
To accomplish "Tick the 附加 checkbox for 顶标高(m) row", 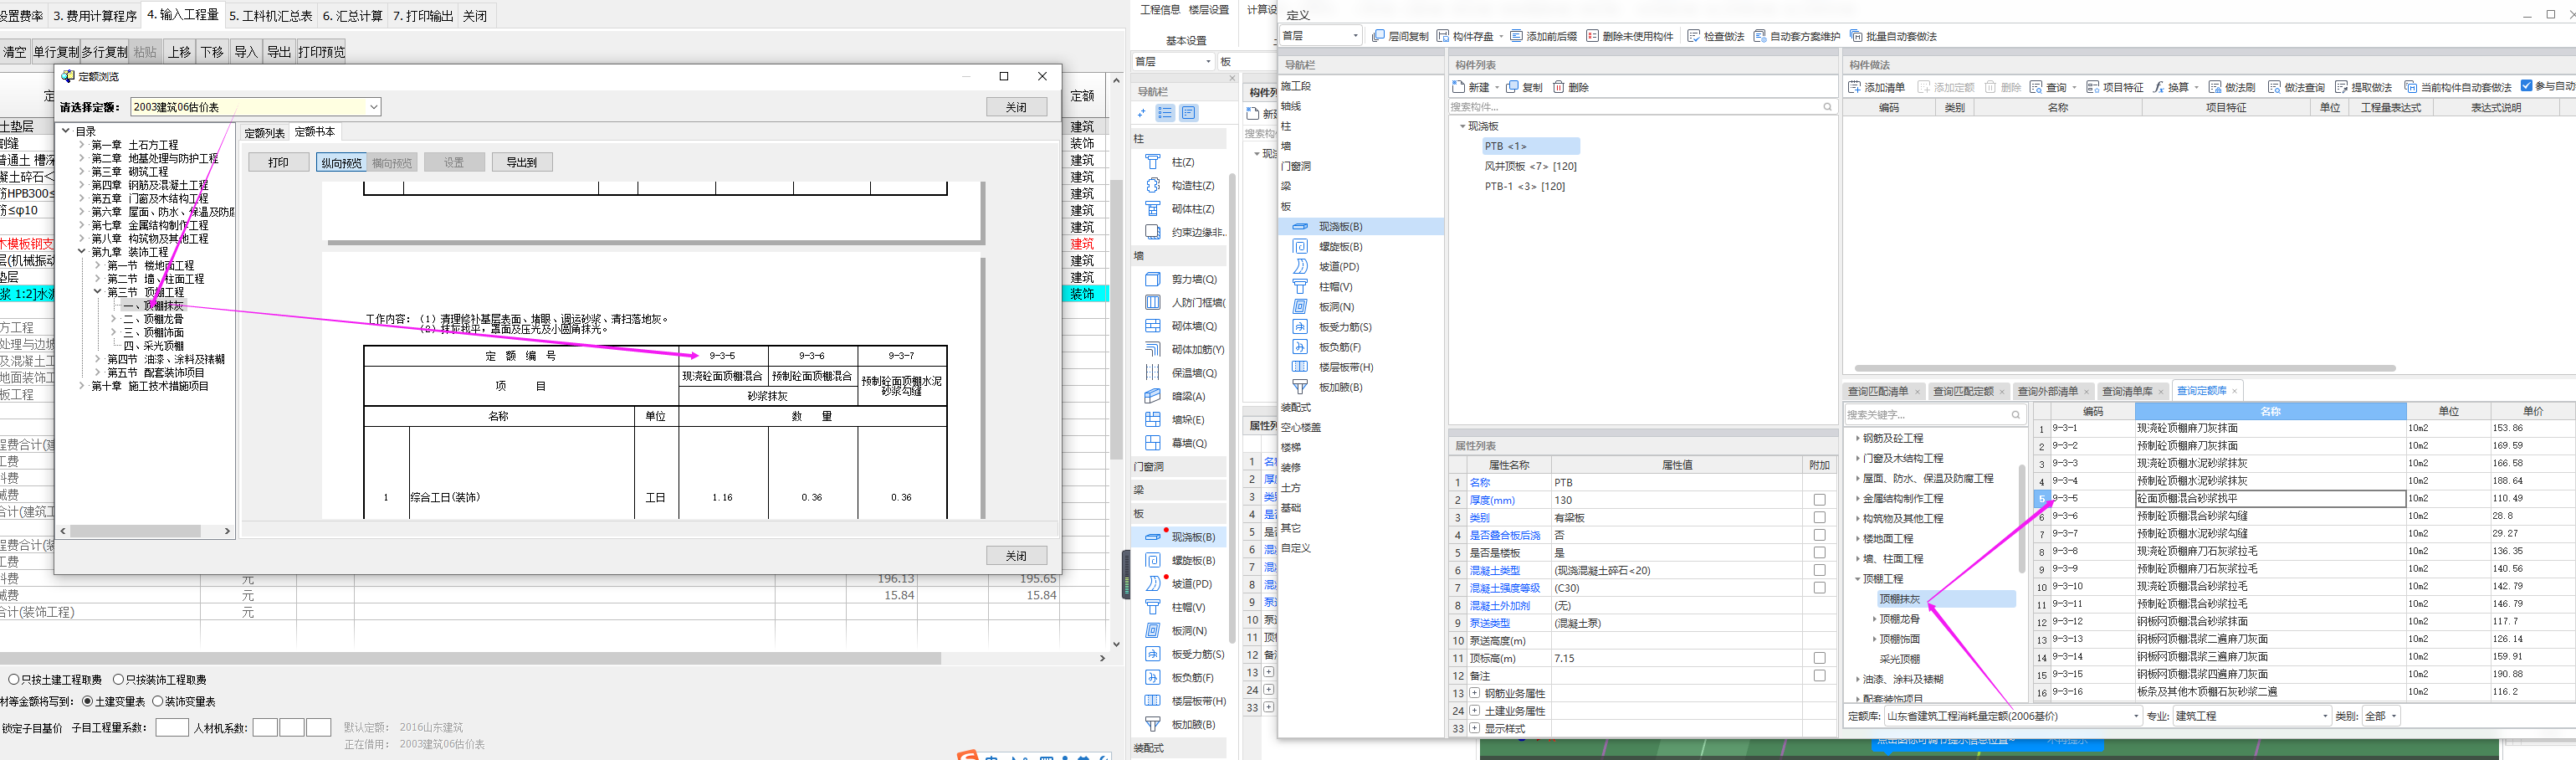I will pos(1819,658).
